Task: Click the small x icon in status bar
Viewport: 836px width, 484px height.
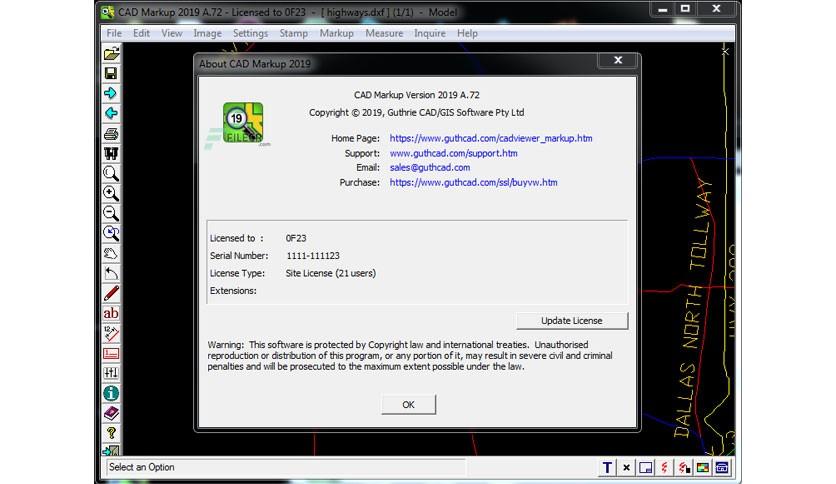Action: click(x=626, y=467)
